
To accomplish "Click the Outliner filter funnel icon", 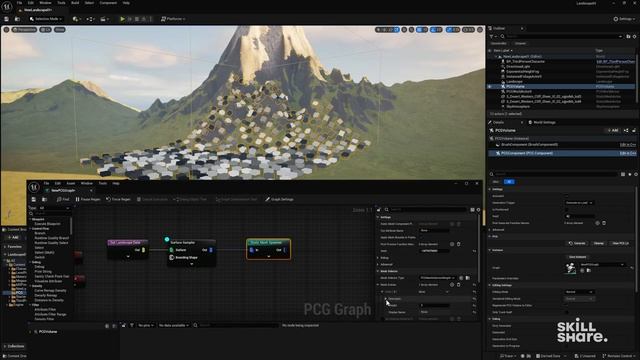I will pyautogui.click(x=492, y=36).
